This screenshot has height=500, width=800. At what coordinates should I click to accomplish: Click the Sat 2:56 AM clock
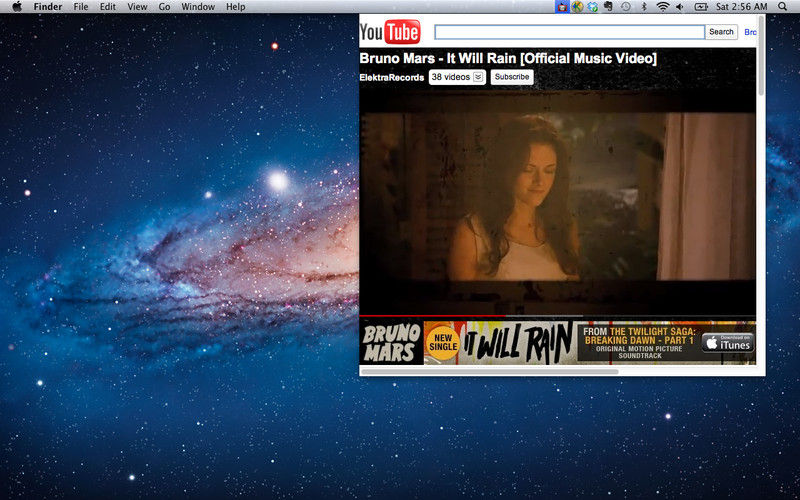coord(742,7)
